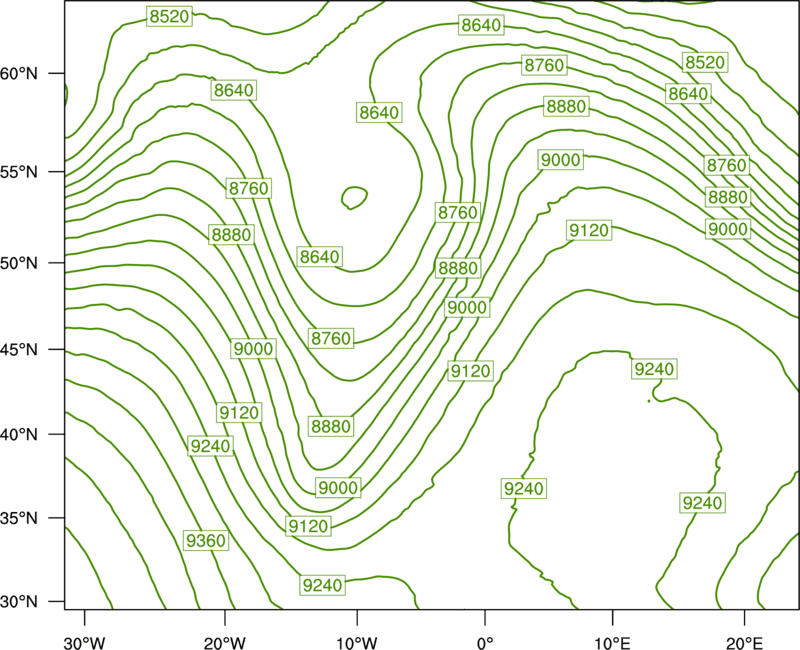Select the lowest 9240 contour label

322,585
